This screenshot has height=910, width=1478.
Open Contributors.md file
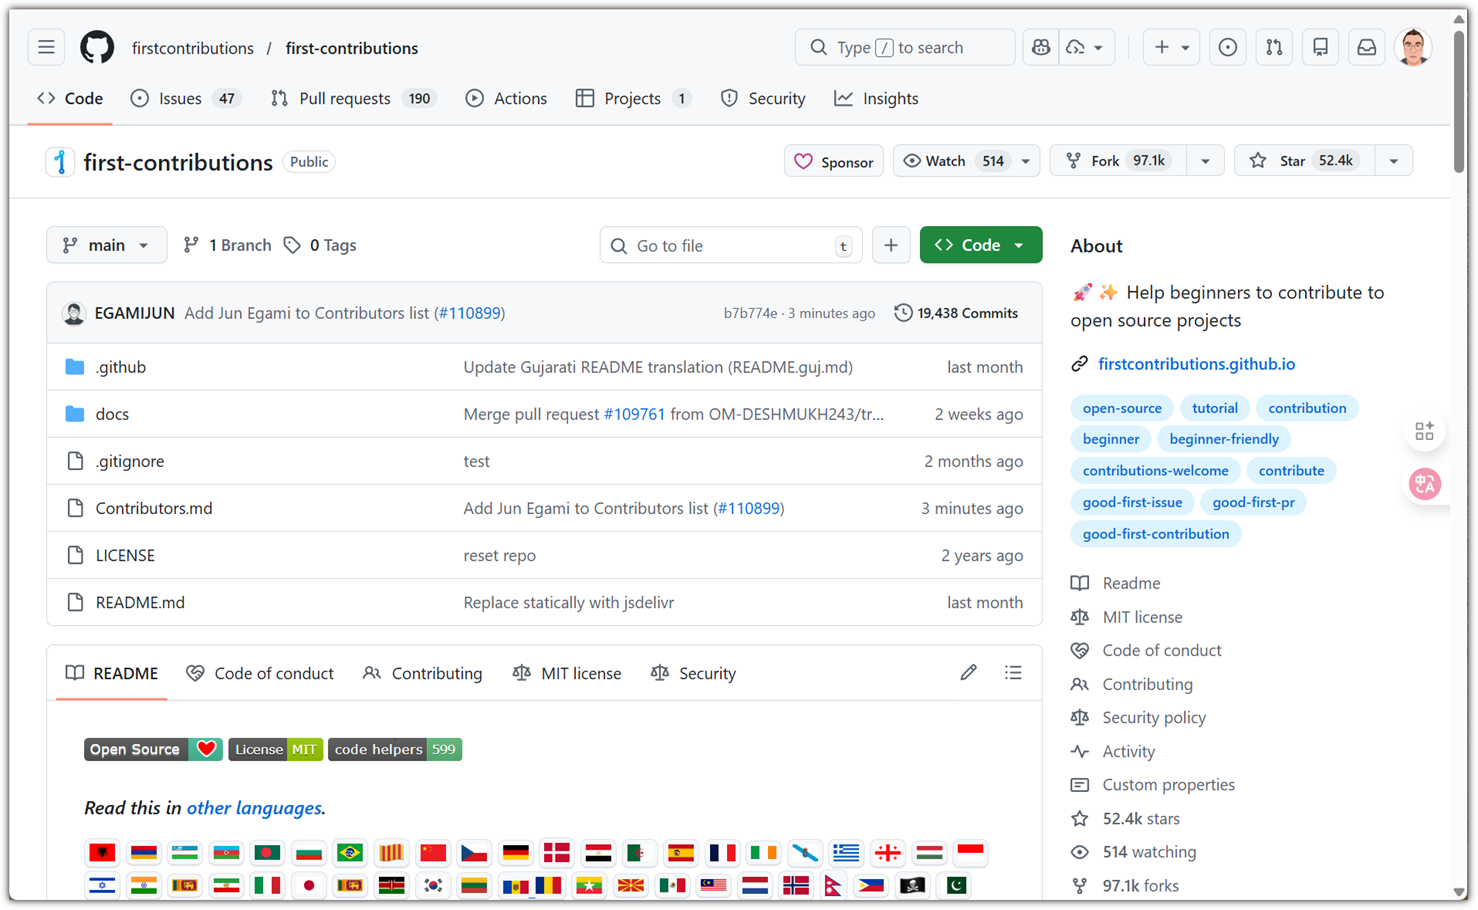154,508
